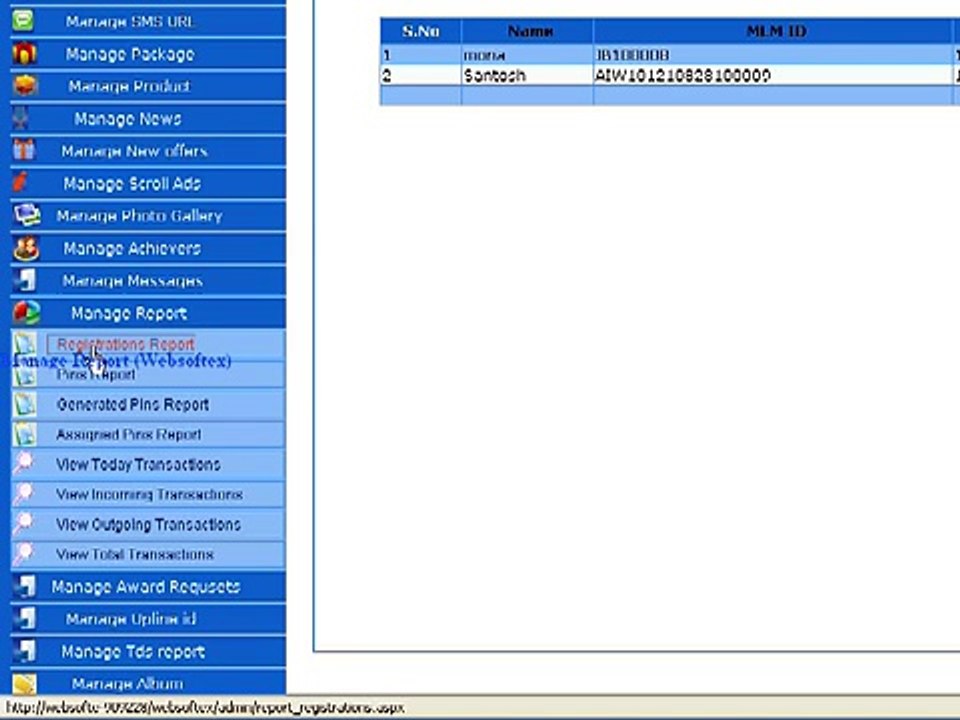
Task: Click the Manage Album folder icon
Action: (x=24, y=683)
